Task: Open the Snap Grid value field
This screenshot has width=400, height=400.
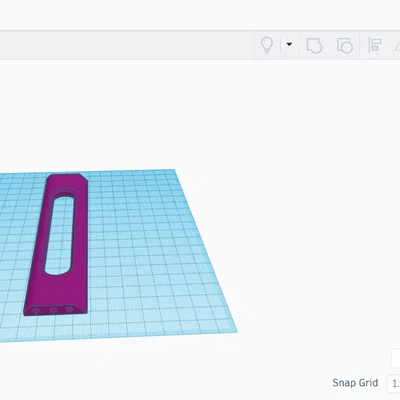Action: 394,383
